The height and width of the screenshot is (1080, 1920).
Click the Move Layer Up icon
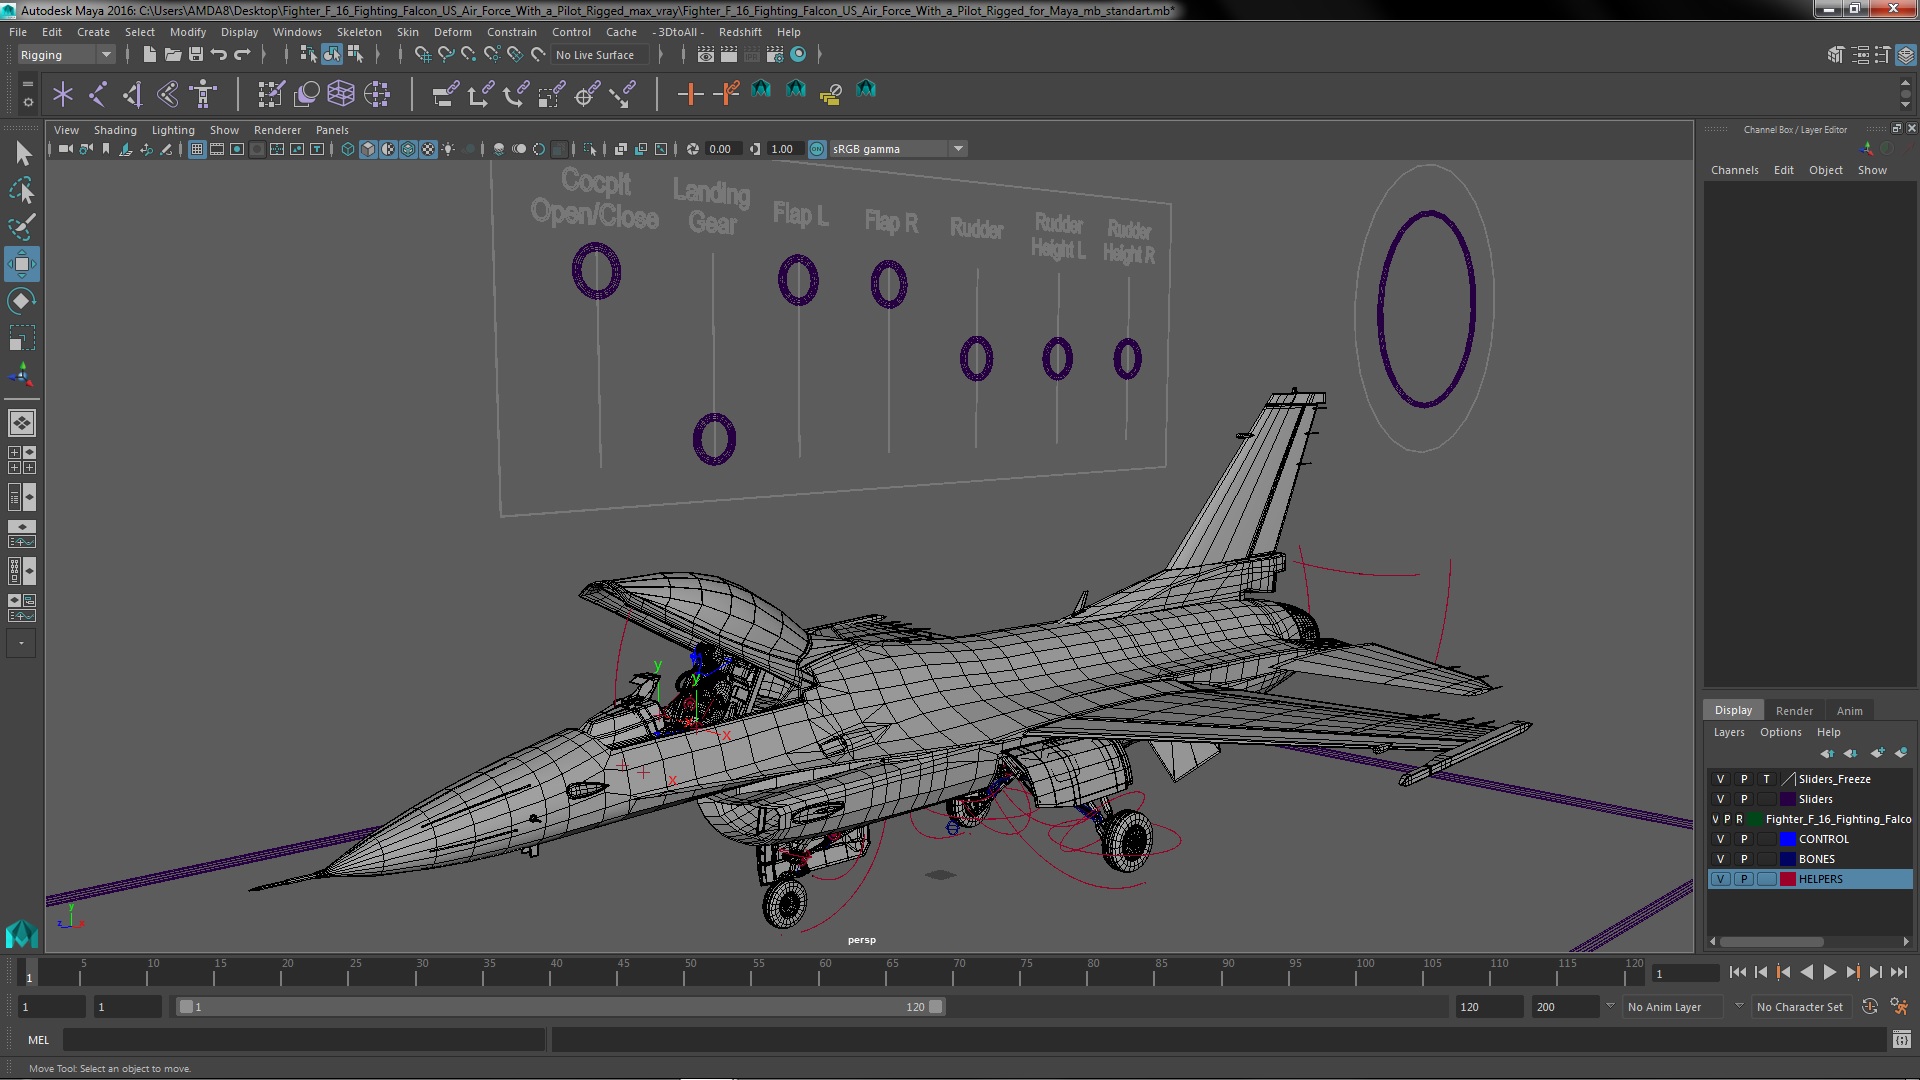pyautogui.click(x=1827, y=753)
